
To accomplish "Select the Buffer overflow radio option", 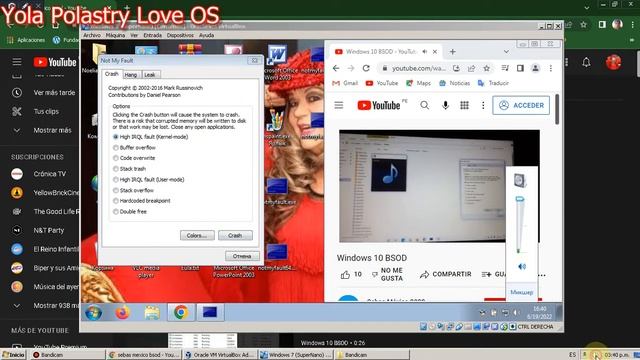I will (134, 147).
